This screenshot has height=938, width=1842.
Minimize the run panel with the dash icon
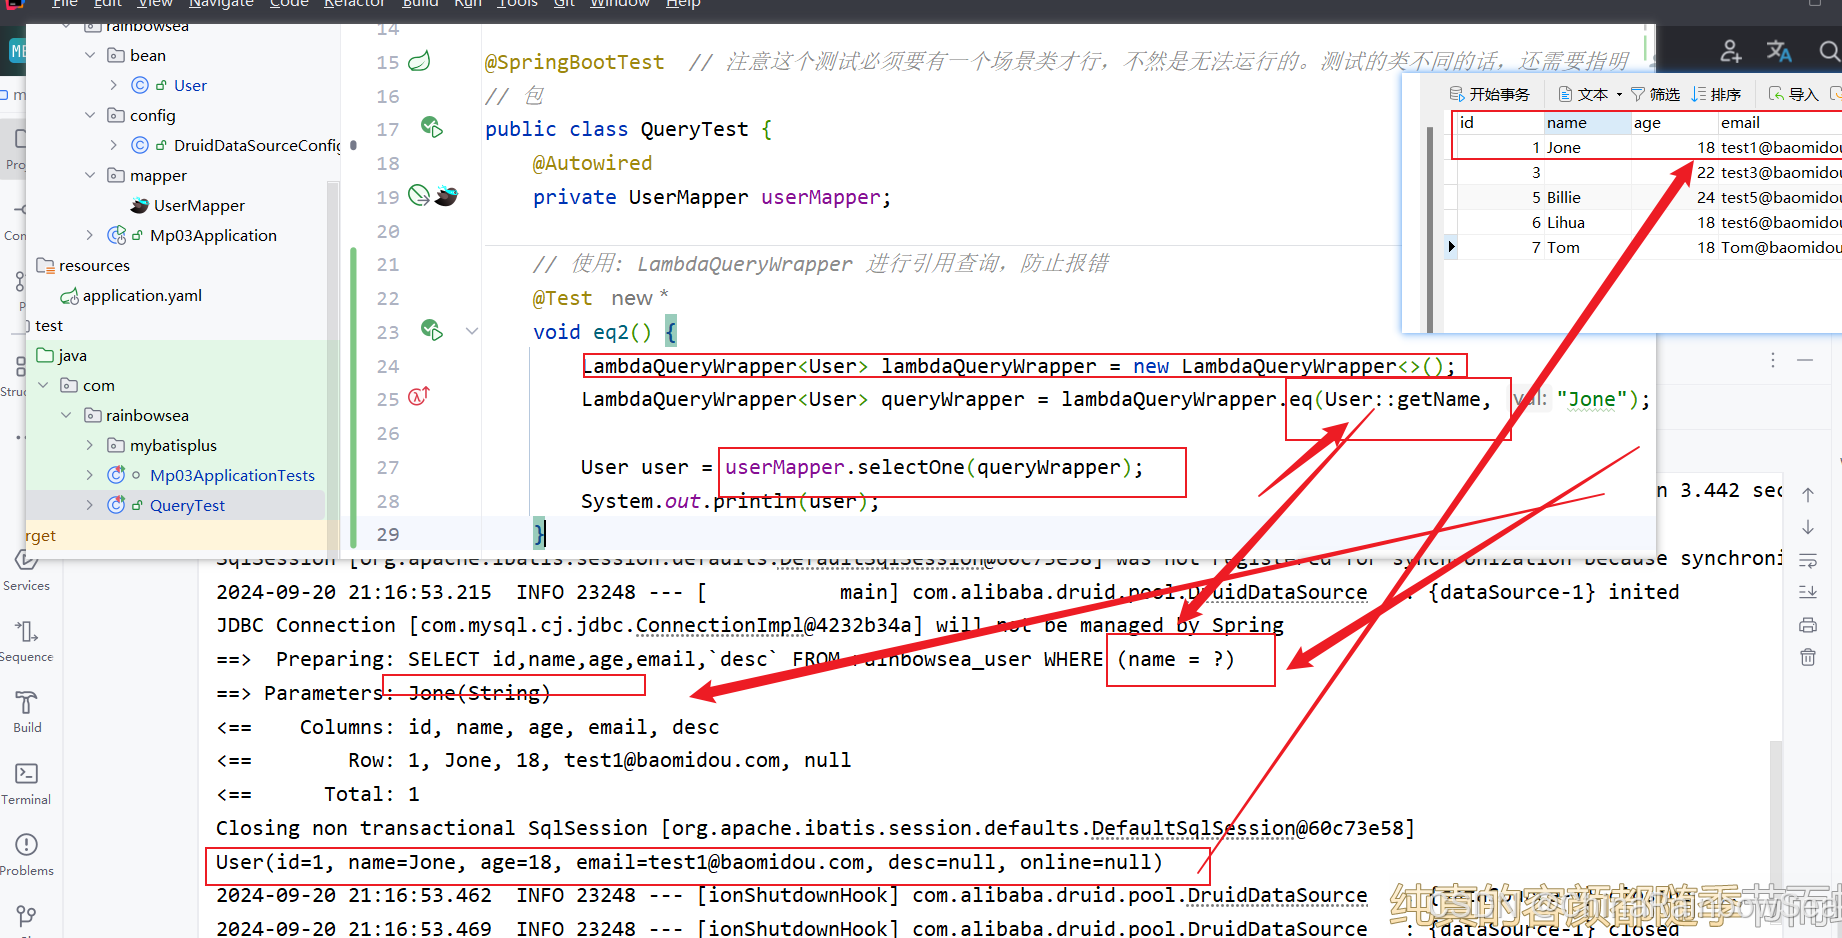(1805, 359)
